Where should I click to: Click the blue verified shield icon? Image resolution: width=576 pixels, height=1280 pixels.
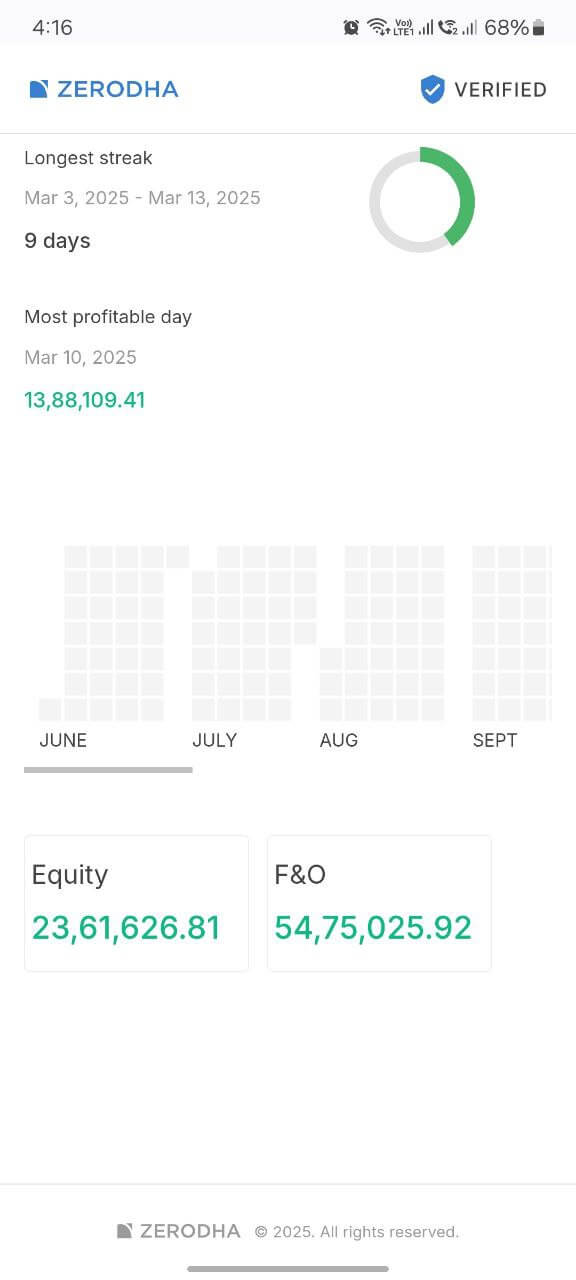tap(432, 89)
